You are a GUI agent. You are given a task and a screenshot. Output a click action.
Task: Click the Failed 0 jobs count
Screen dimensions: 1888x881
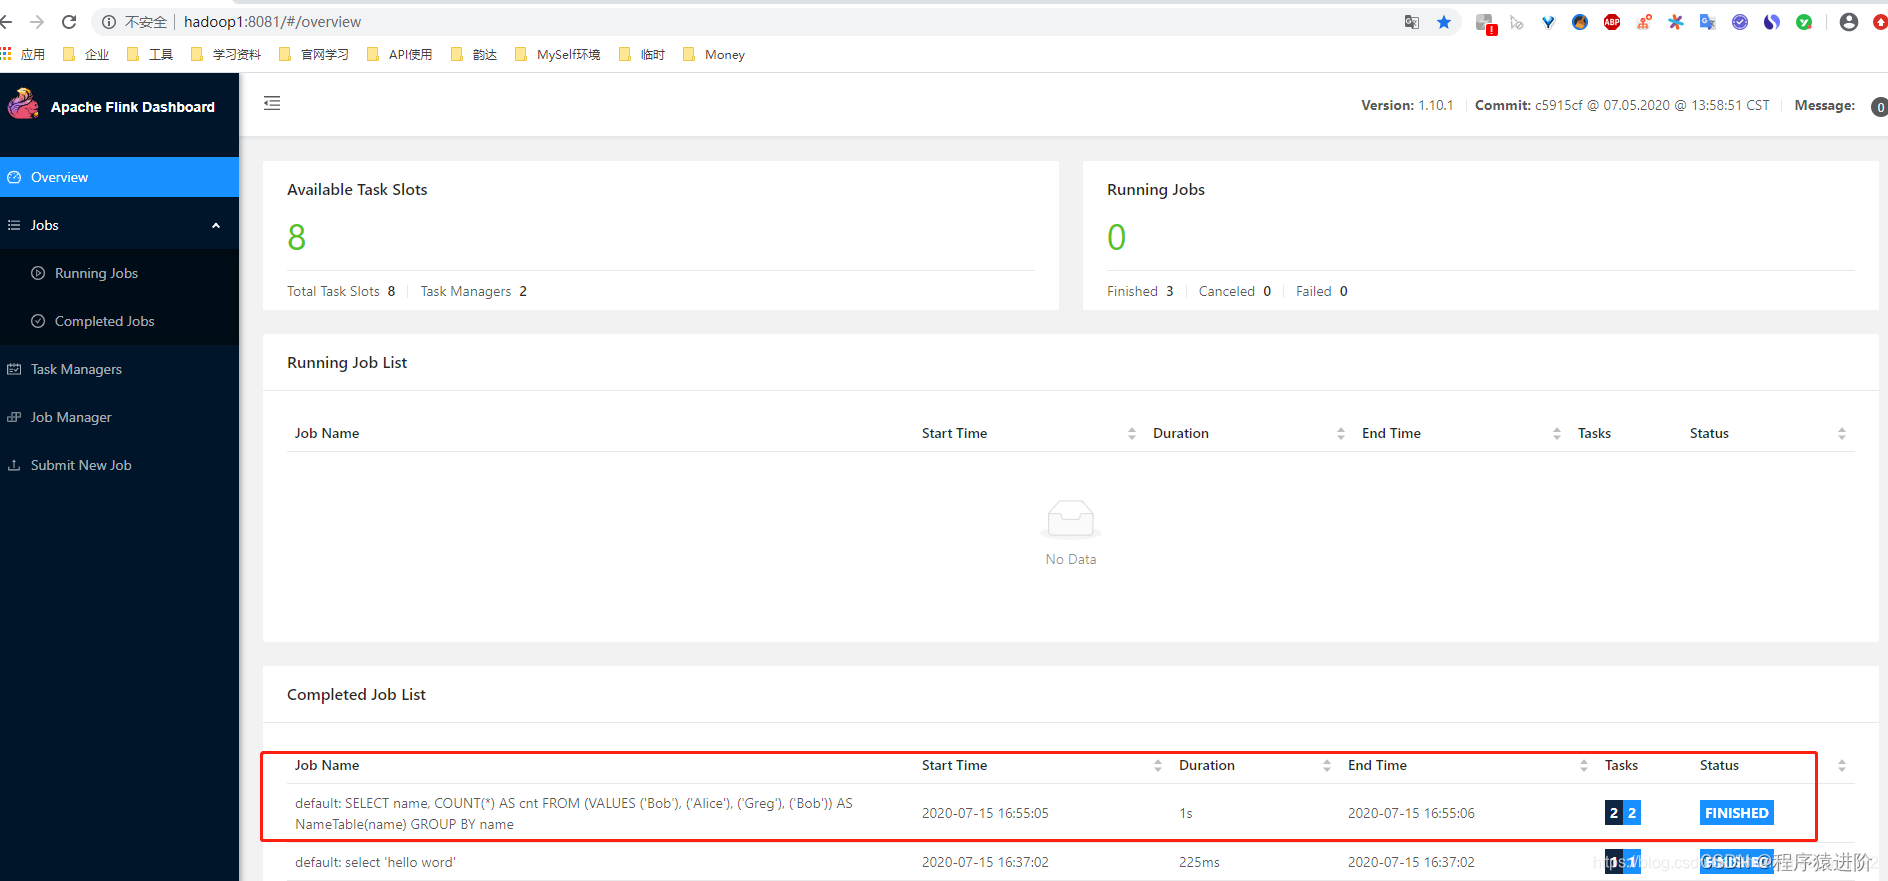pos(1322,291)
